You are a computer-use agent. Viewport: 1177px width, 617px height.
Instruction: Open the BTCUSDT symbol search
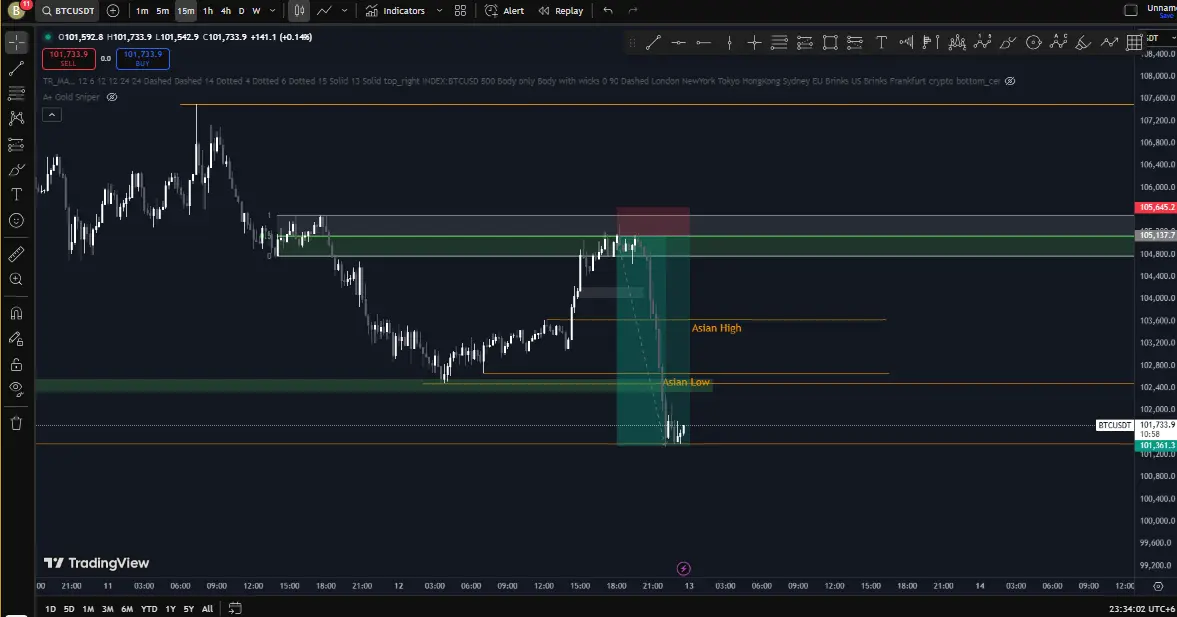point(68,11)
